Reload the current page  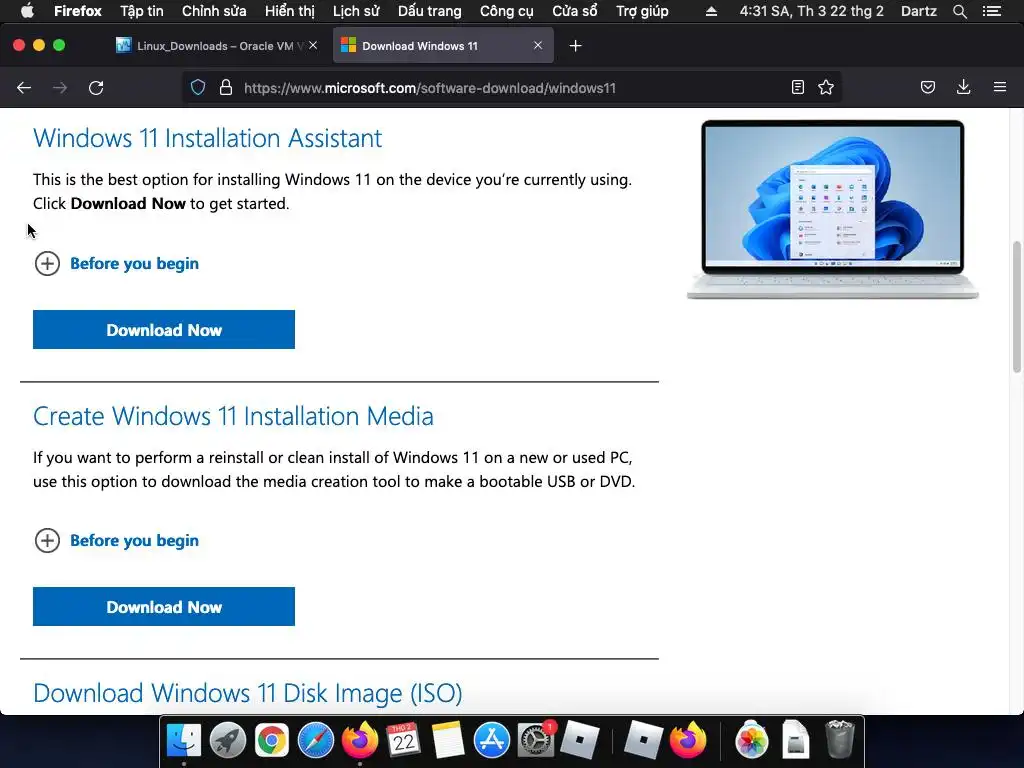(96, 88)
